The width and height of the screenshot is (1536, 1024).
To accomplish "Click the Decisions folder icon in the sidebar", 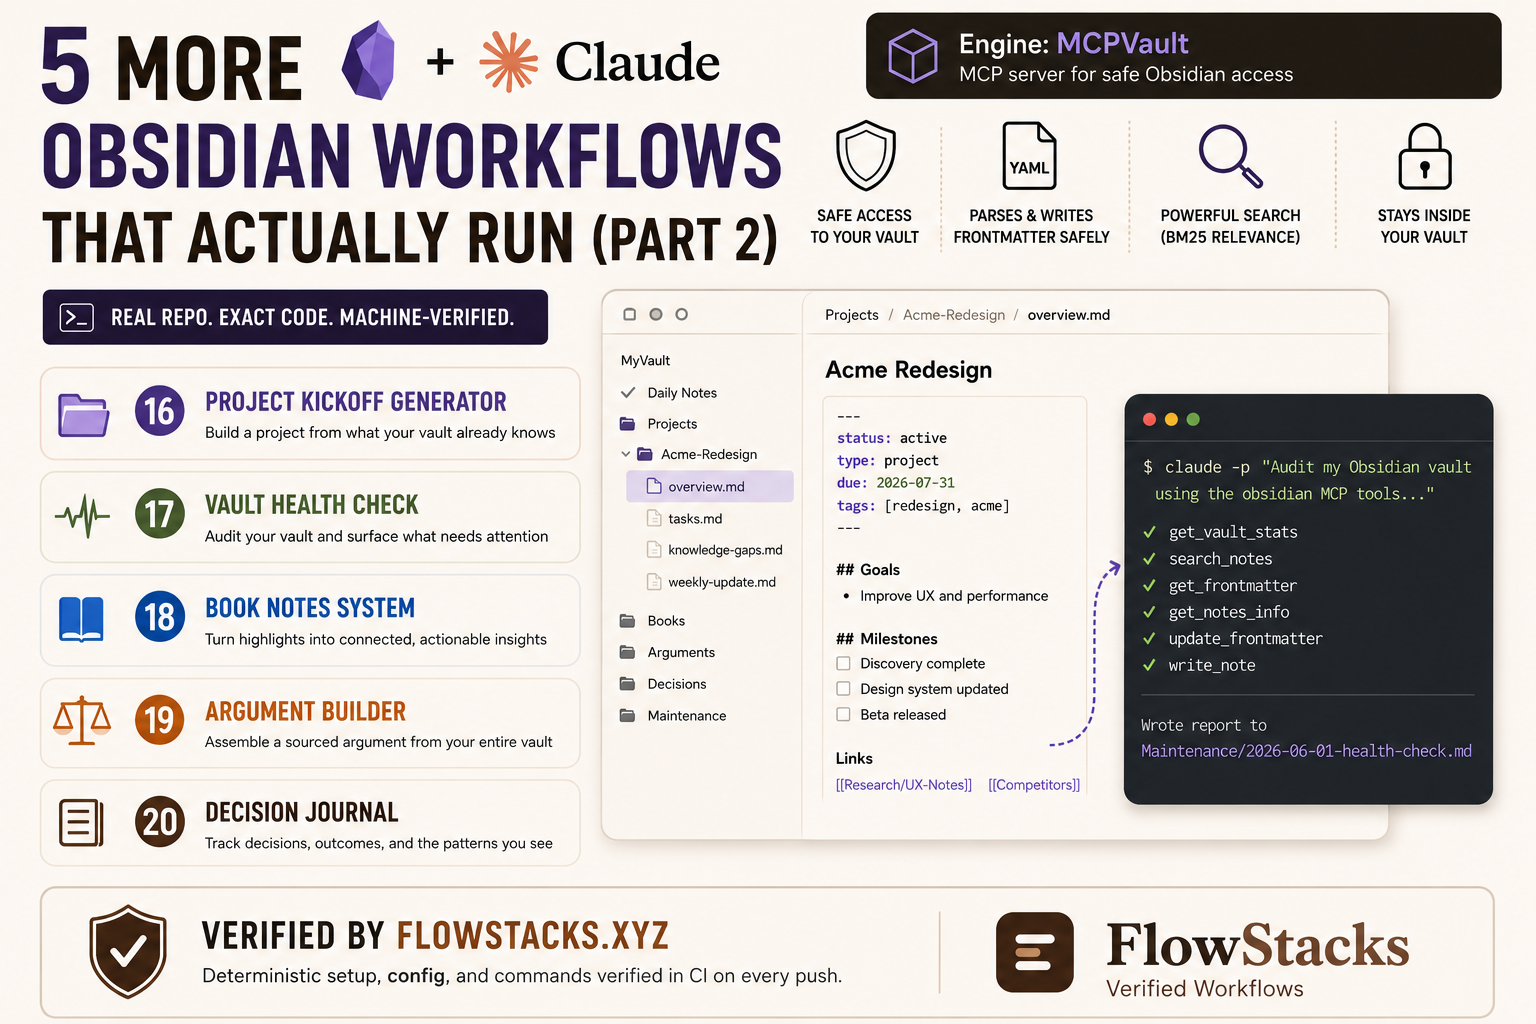I will point(627,684).
